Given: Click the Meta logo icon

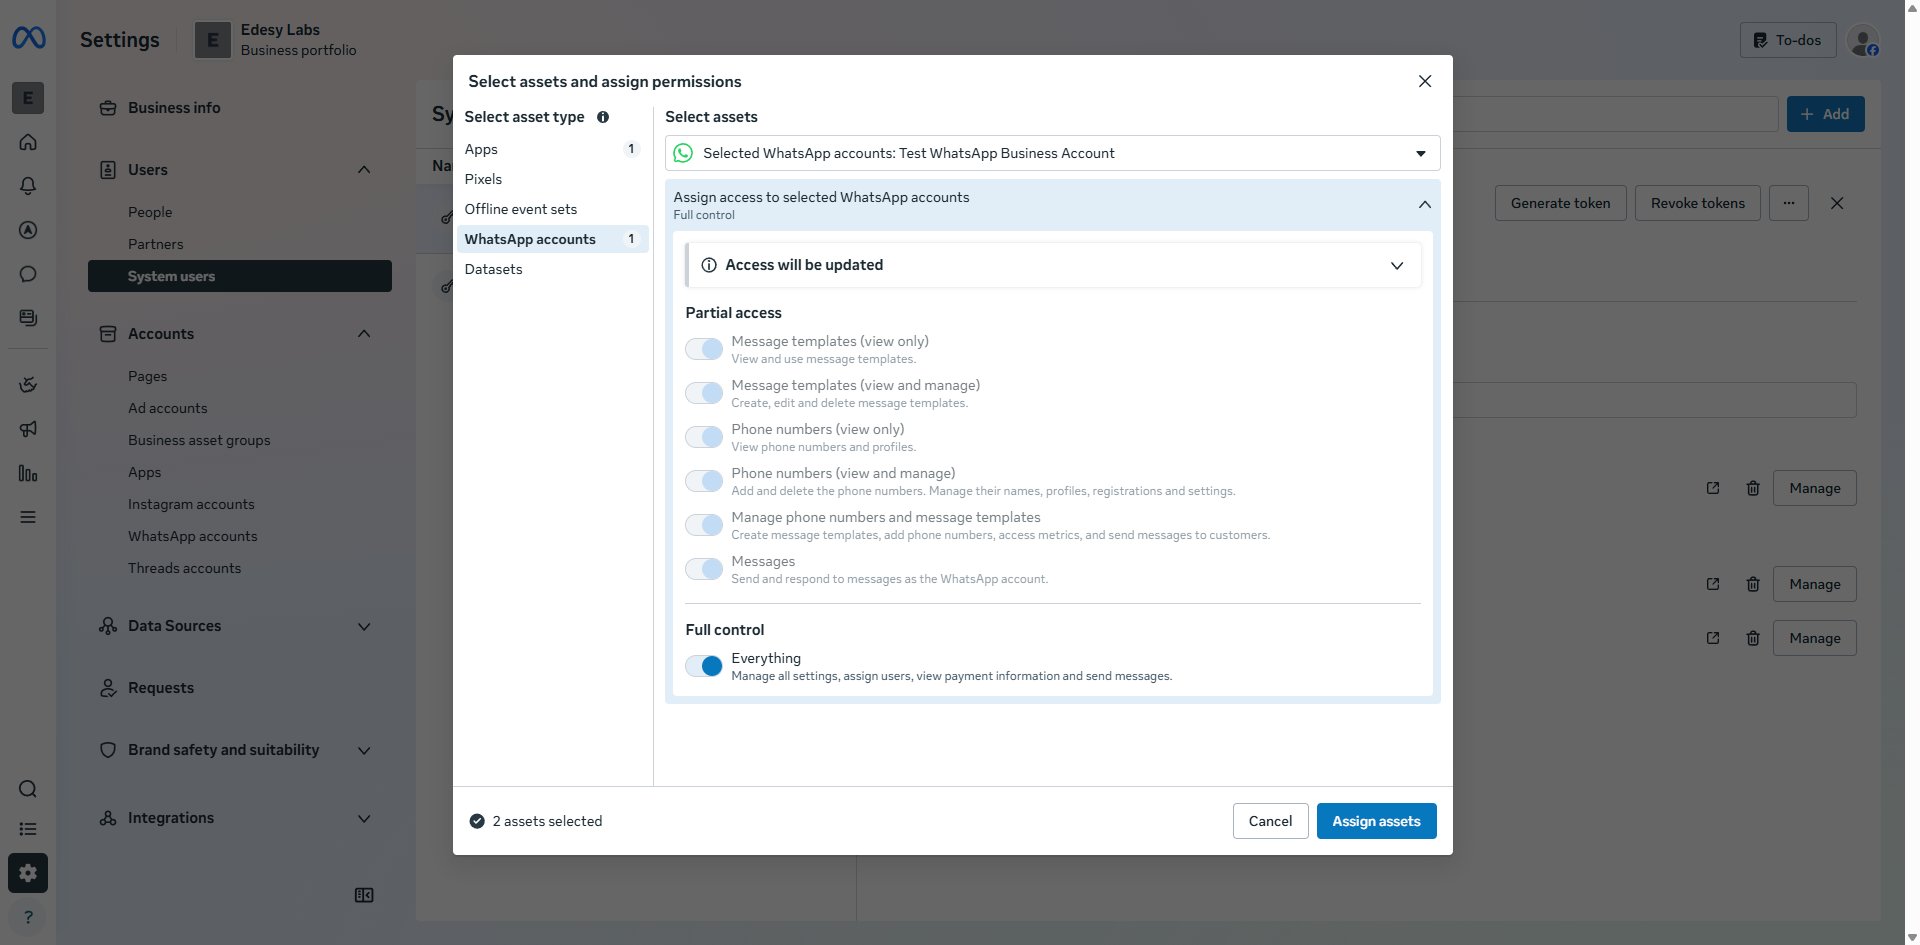Looking at the screenshot, I should 28,38.
